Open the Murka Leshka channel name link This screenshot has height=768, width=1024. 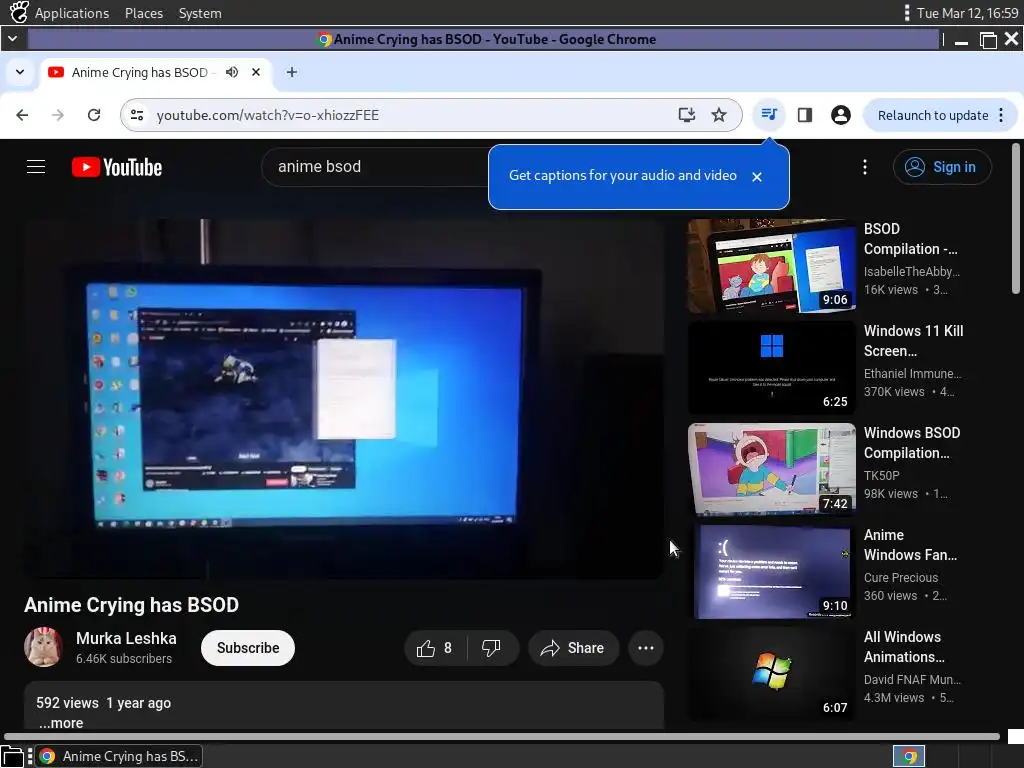(126, 638)
